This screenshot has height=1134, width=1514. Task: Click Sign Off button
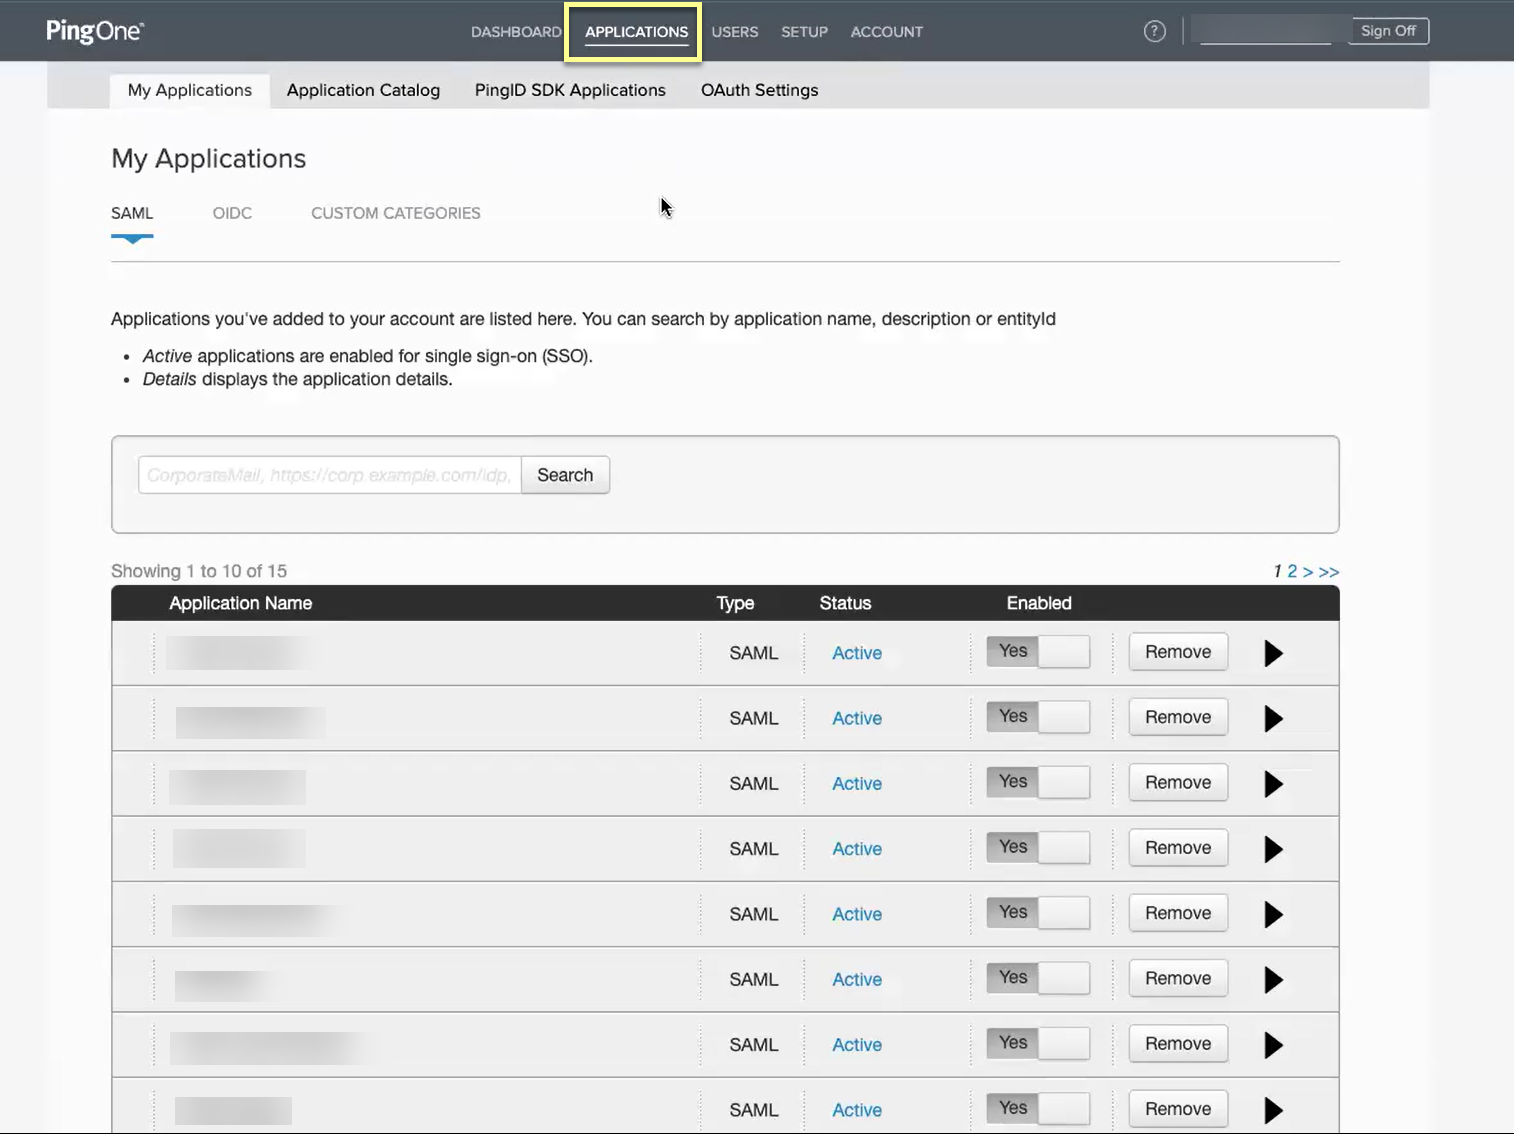1387,31
